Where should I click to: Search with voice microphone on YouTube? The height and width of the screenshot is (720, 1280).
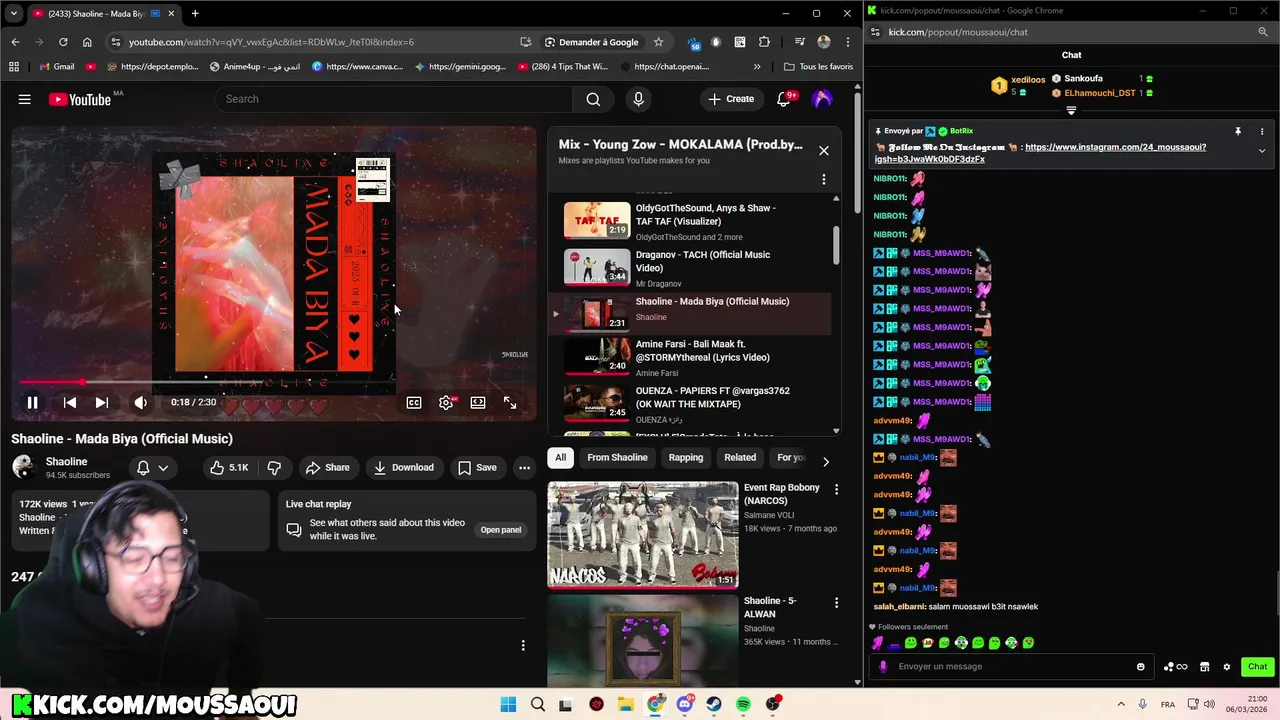click(x=638, y=99)
